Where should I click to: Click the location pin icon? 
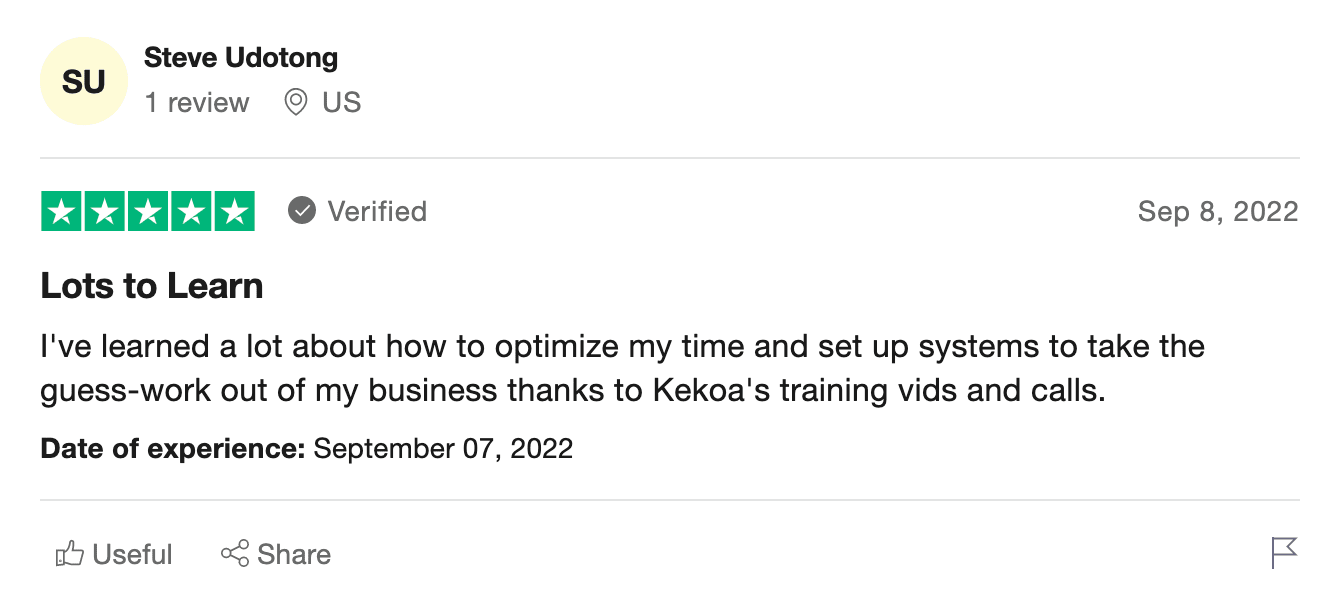click(296, 102)
